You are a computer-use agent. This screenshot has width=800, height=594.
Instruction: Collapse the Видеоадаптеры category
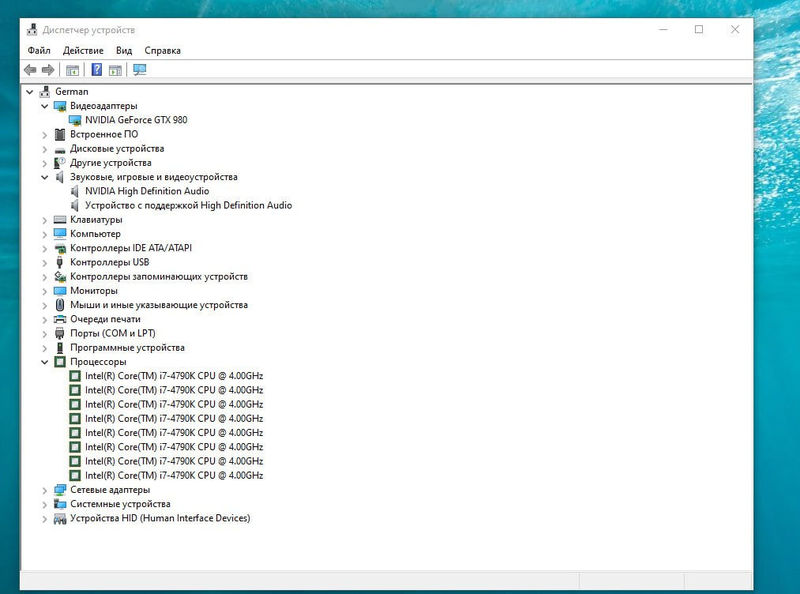(44, 106)
